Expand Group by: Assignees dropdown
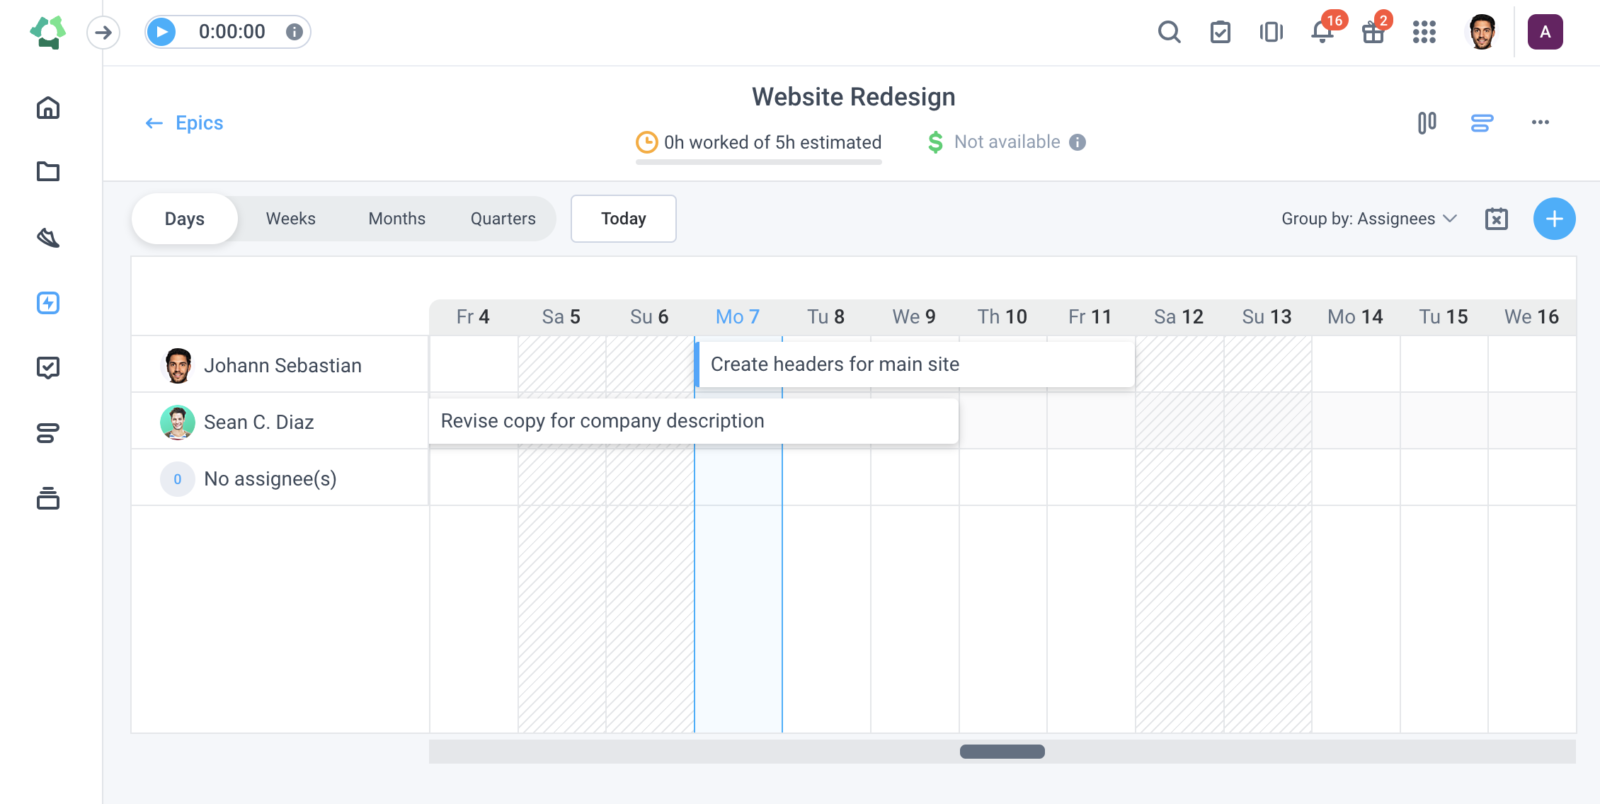This screenshot has height=804, width=1600. [1369, 219]
